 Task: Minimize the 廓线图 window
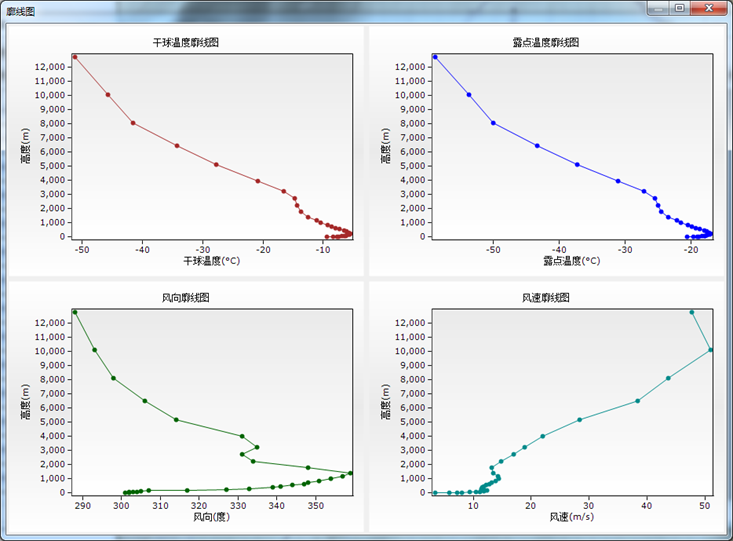[658, 8]
